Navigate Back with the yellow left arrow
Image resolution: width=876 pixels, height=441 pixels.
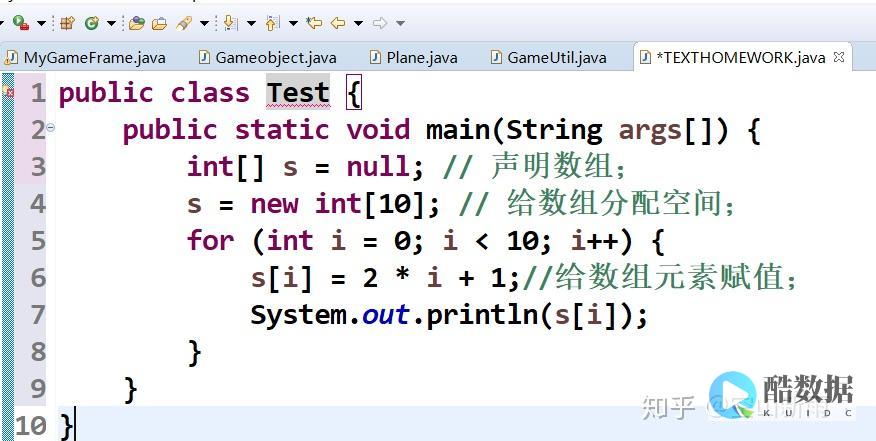337,23
